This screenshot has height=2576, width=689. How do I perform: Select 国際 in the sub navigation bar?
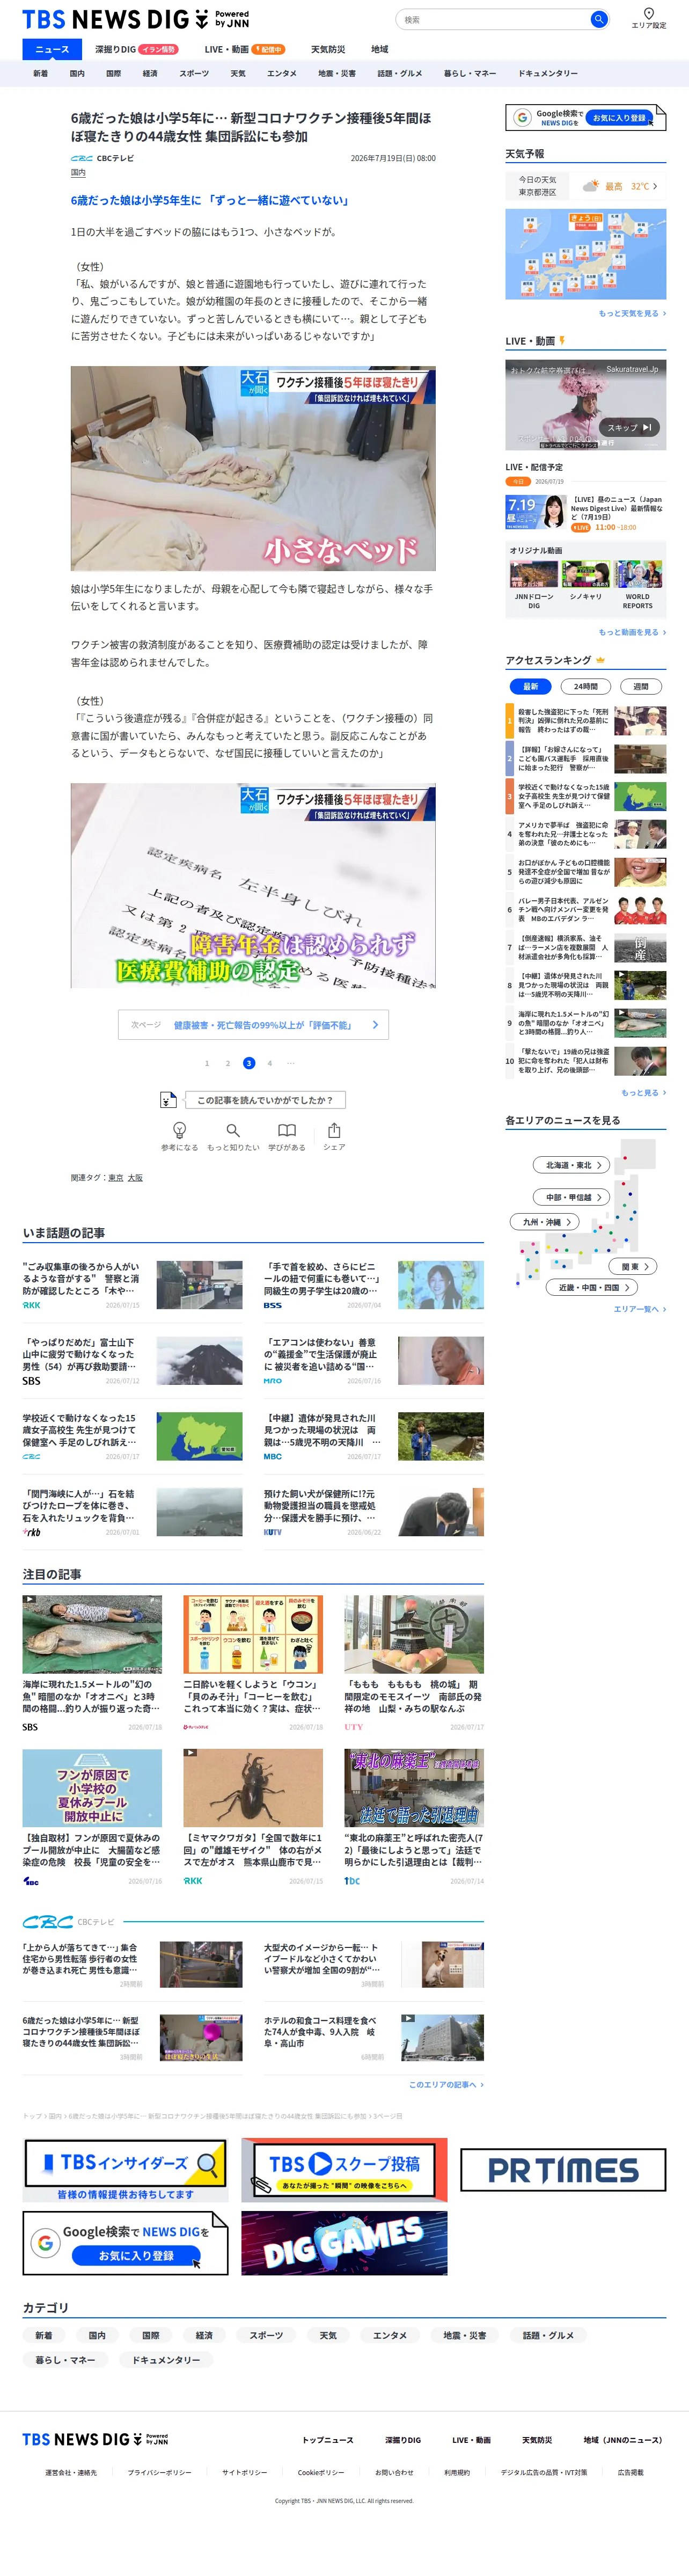pos(113,73)
